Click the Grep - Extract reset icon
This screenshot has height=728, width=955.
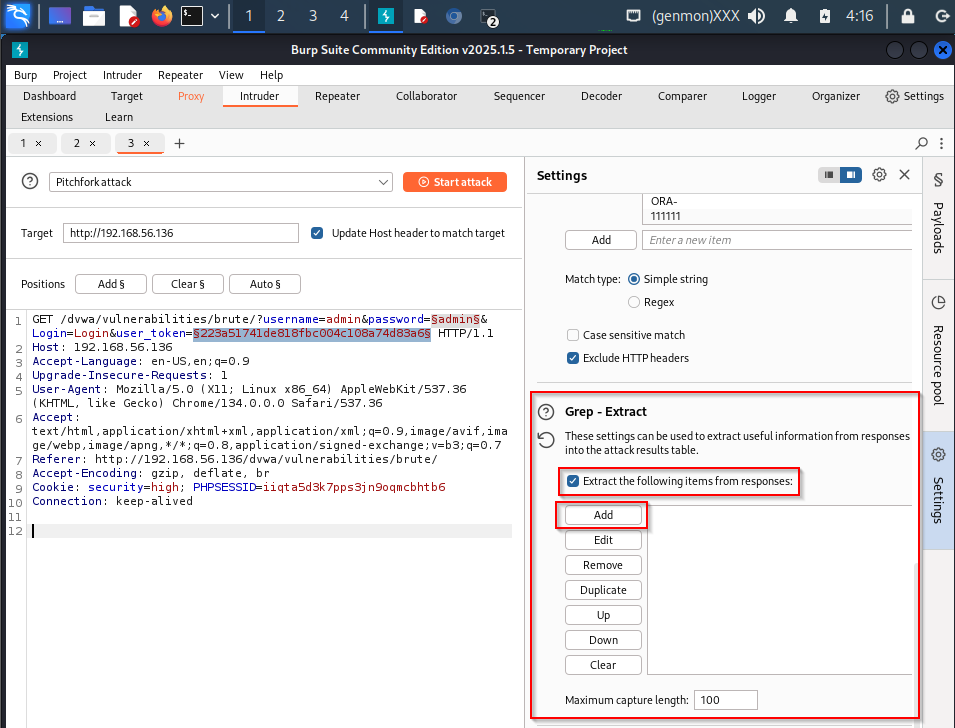tap(546, 439)
